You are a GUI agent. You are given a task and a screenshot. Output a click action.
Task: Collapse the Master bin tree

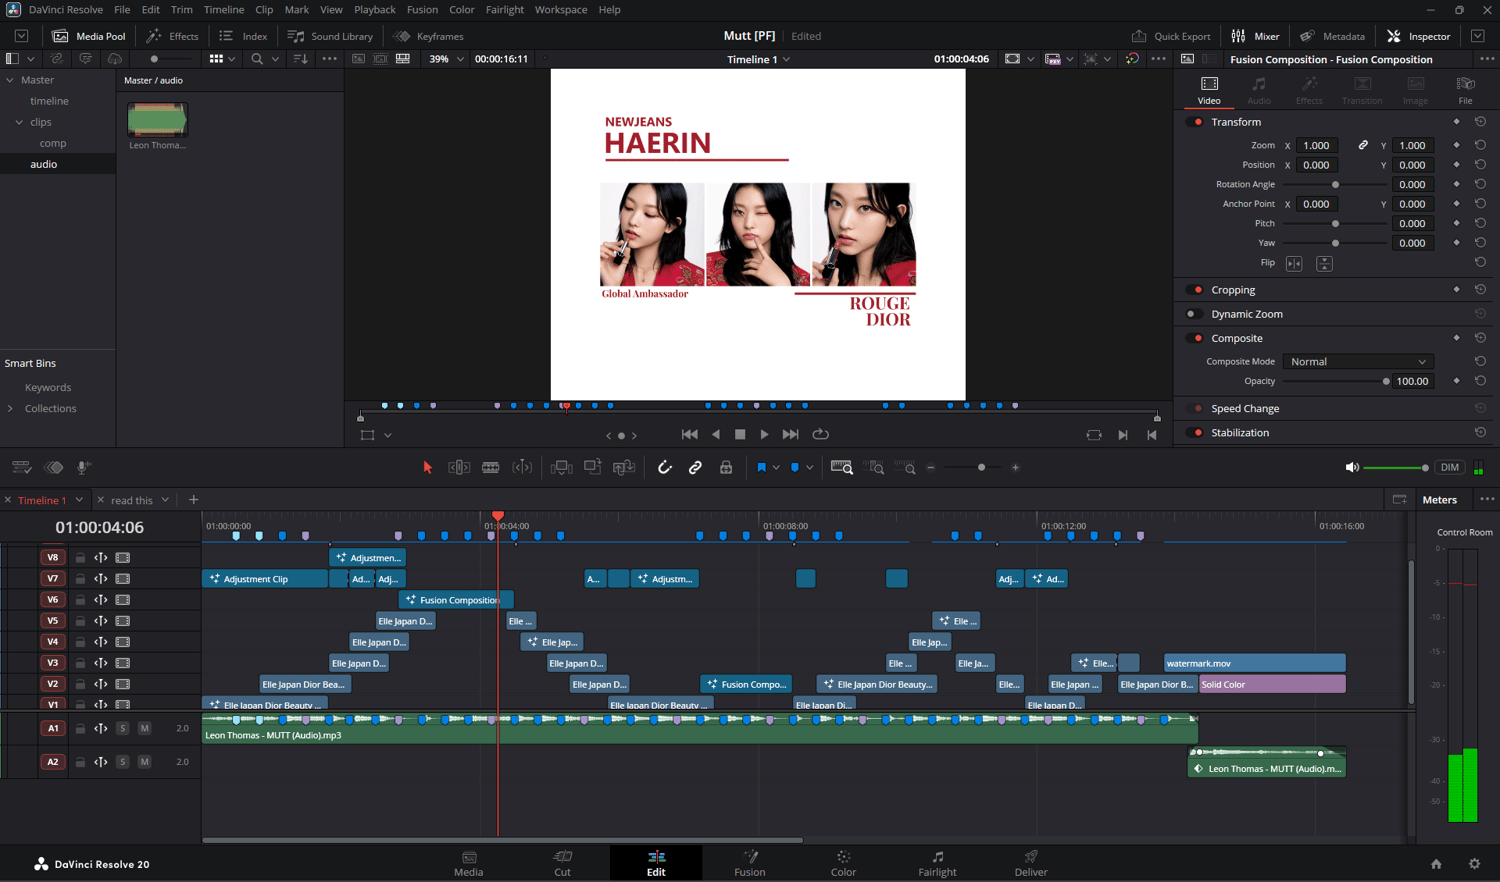click(x=10, y=80)
